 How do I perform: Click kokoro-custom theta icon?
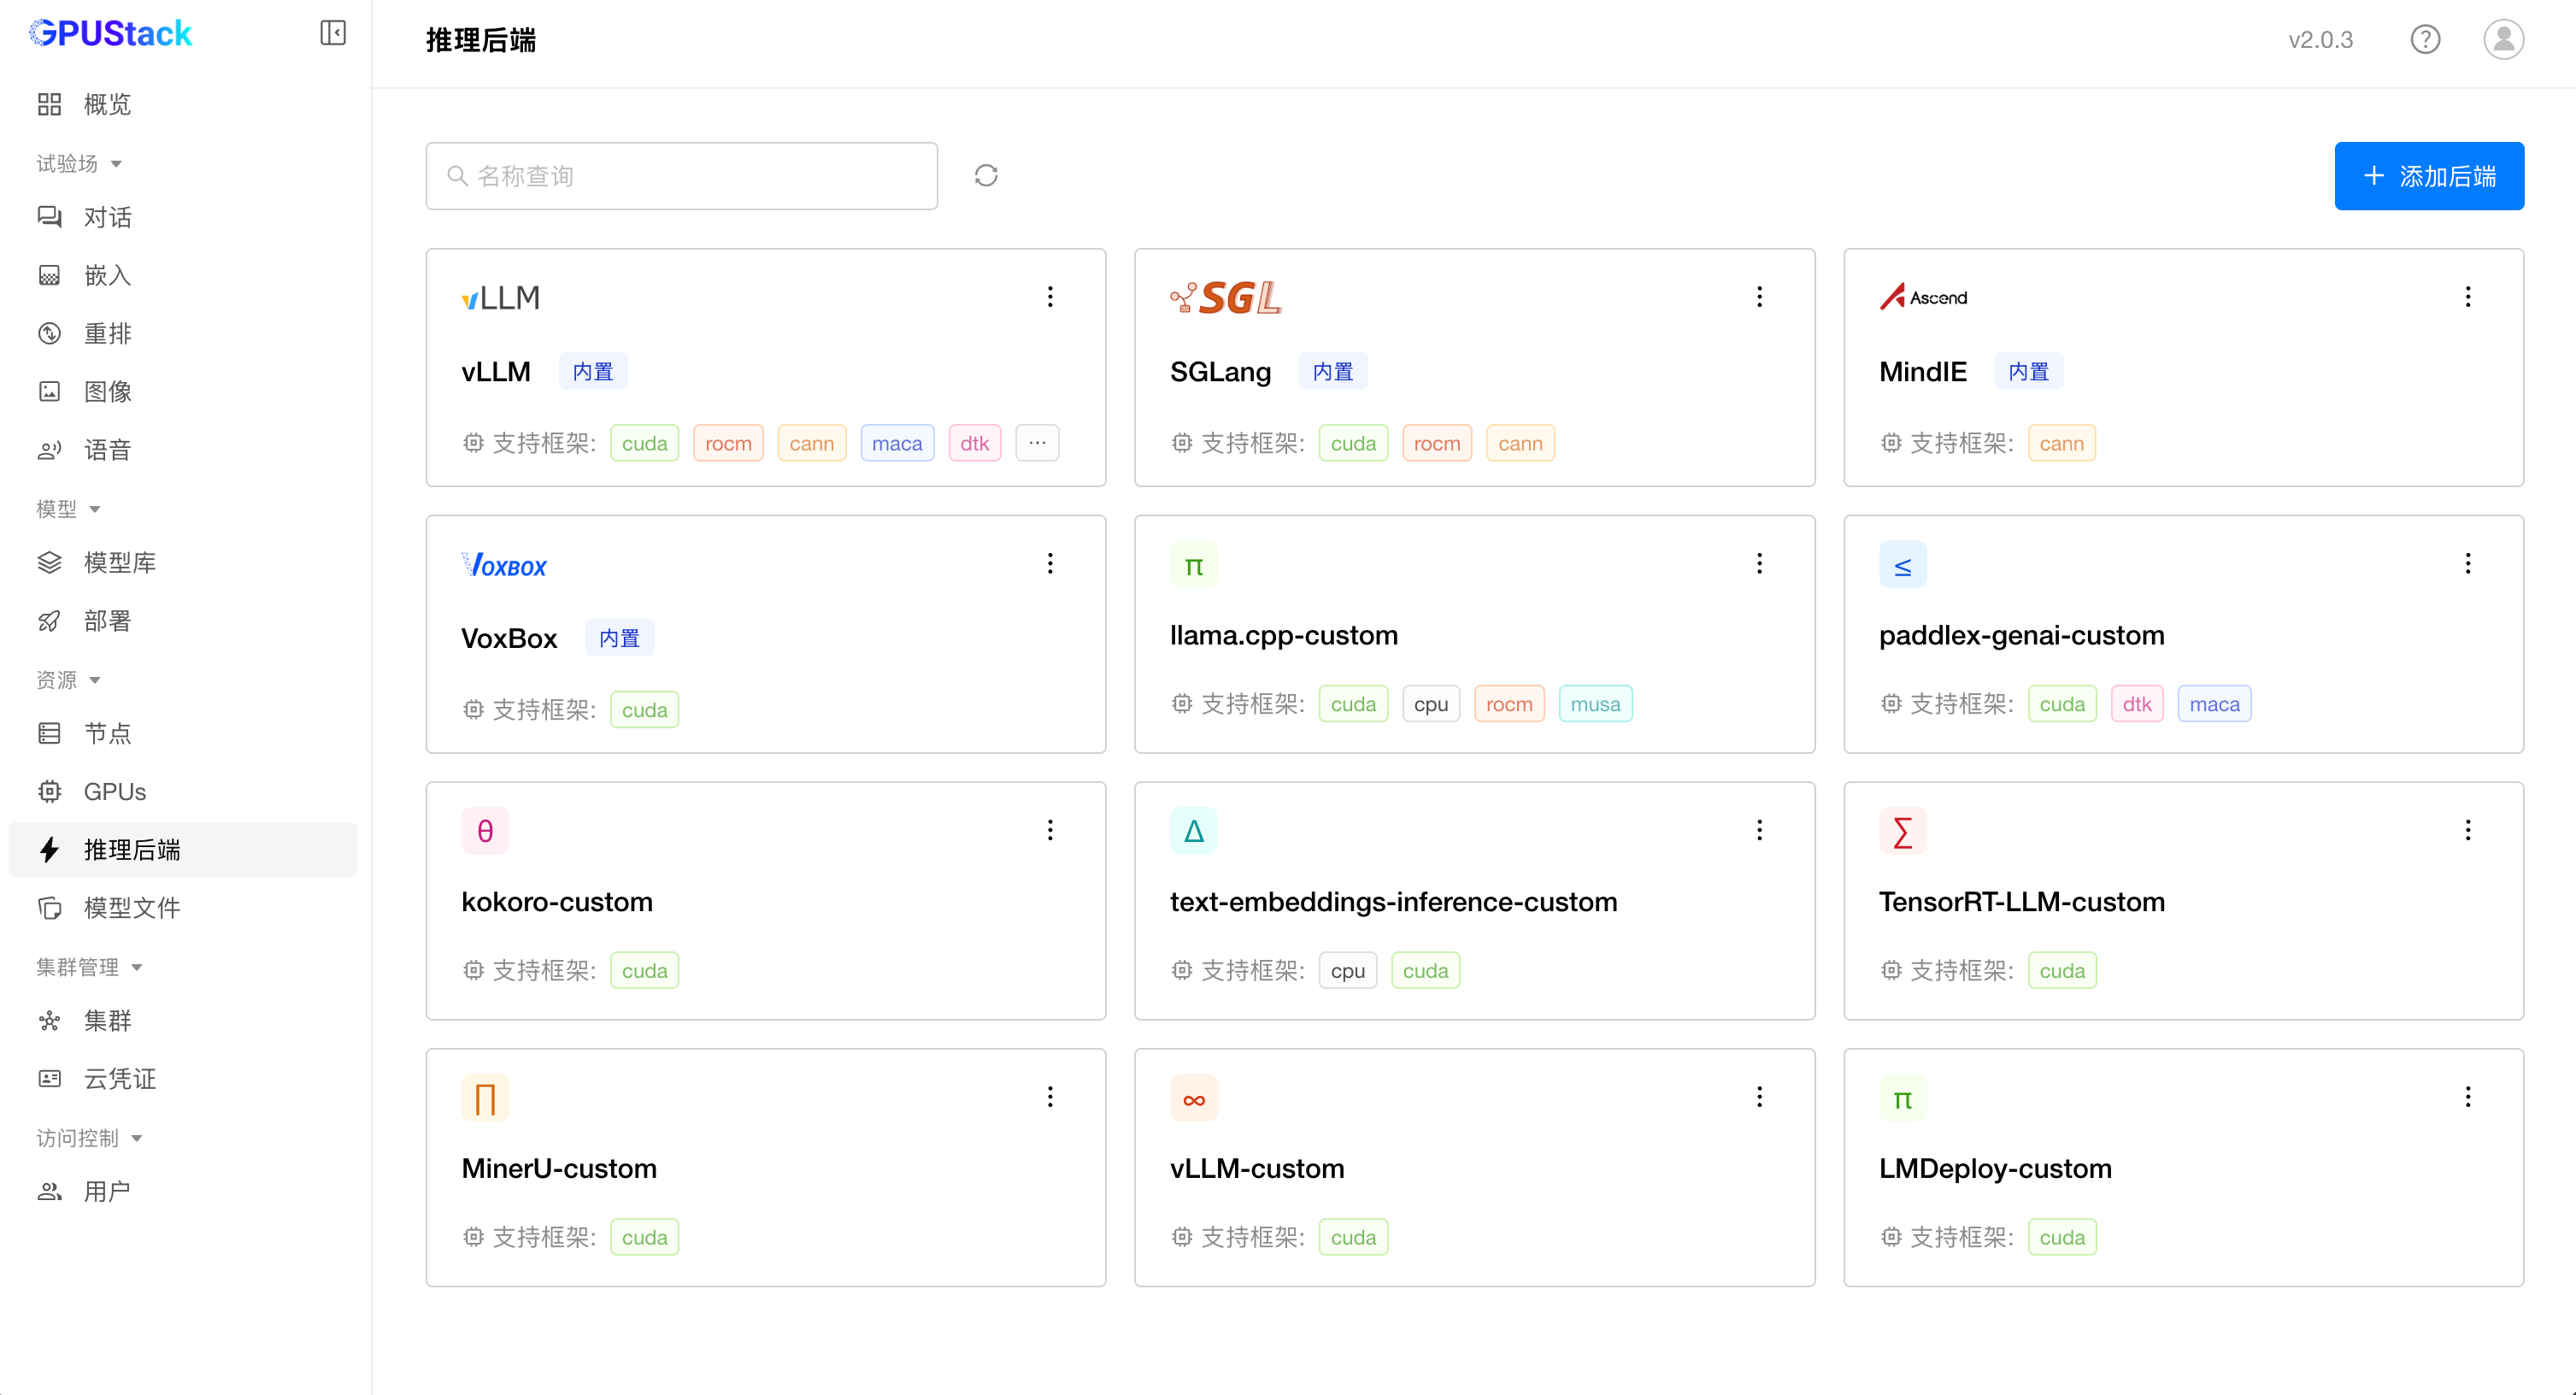click(485, 831)
